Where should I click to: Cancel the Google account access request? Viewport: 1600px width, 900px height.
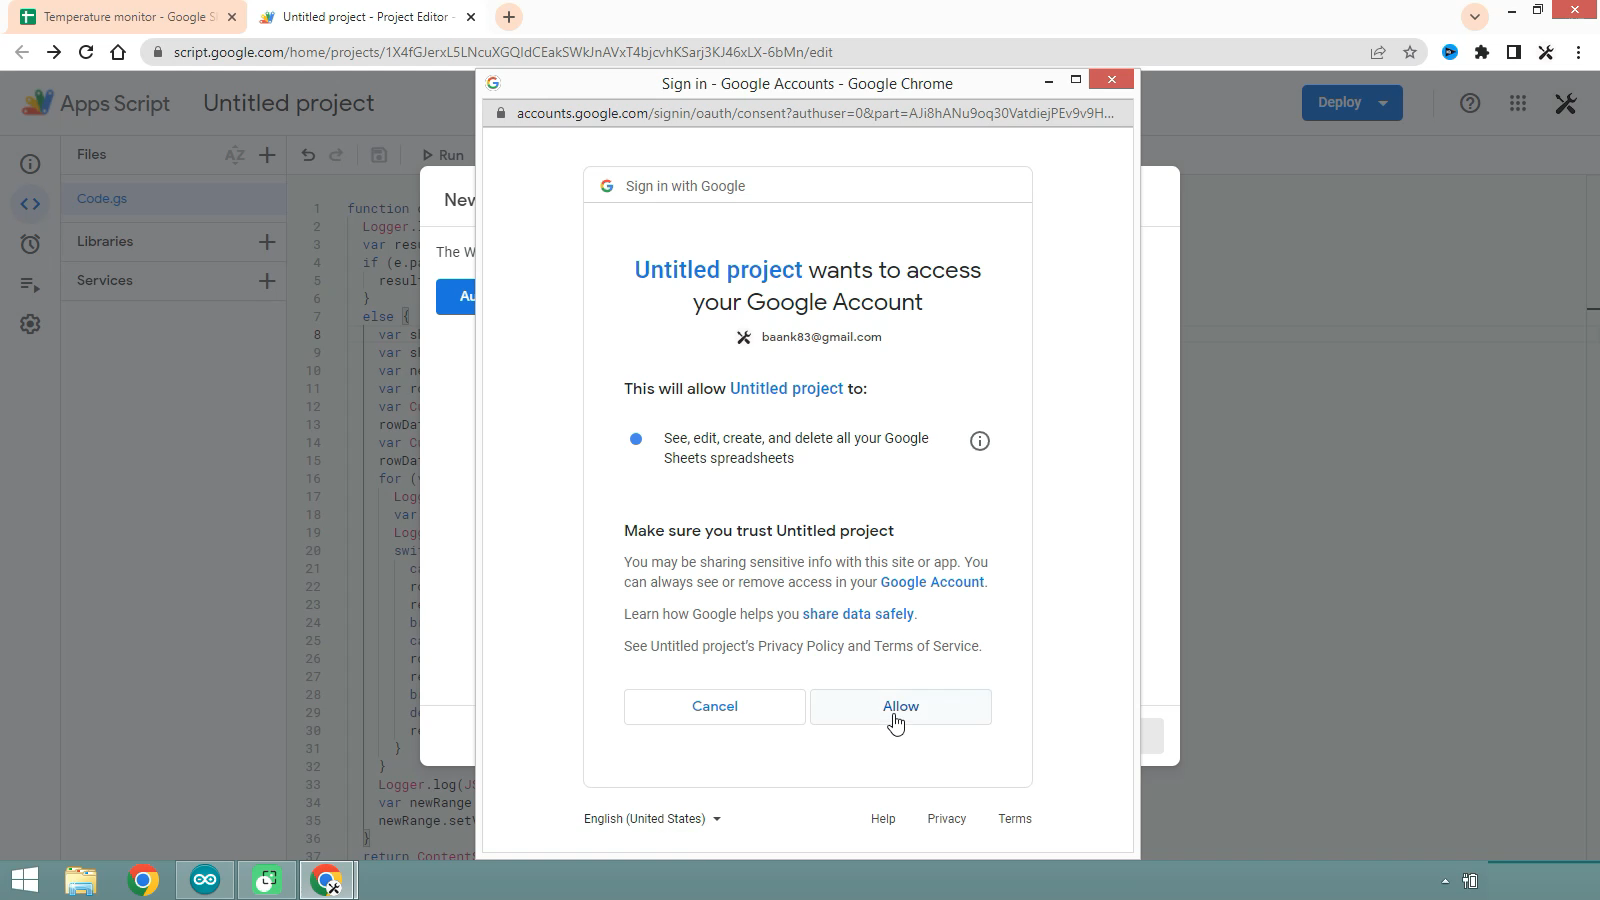pos(714,706)
